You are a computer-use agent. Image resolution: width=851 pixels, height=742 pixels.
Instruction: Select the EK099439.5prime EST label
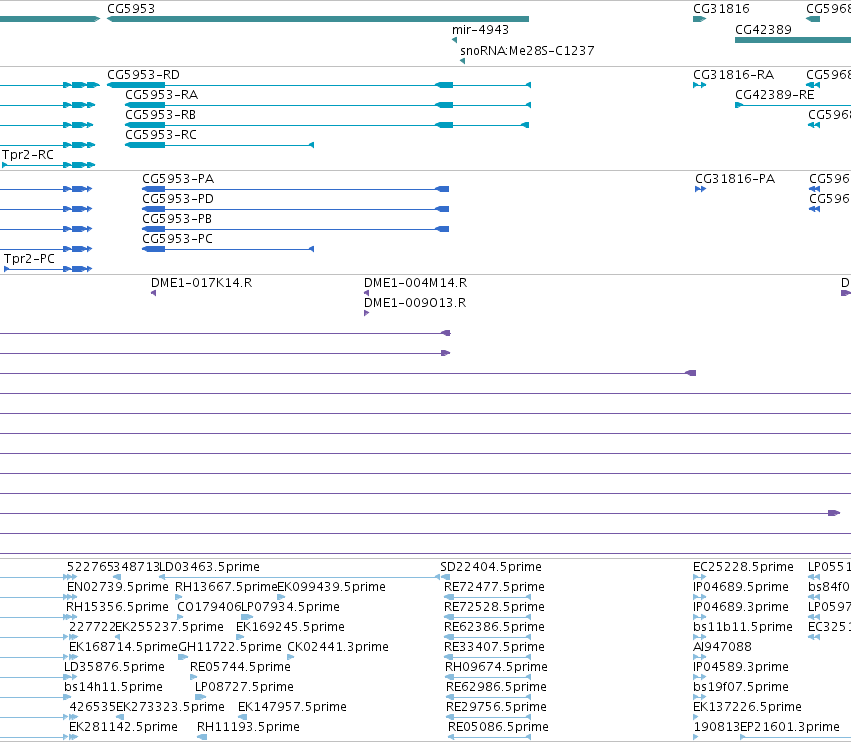tap(332, 587)
